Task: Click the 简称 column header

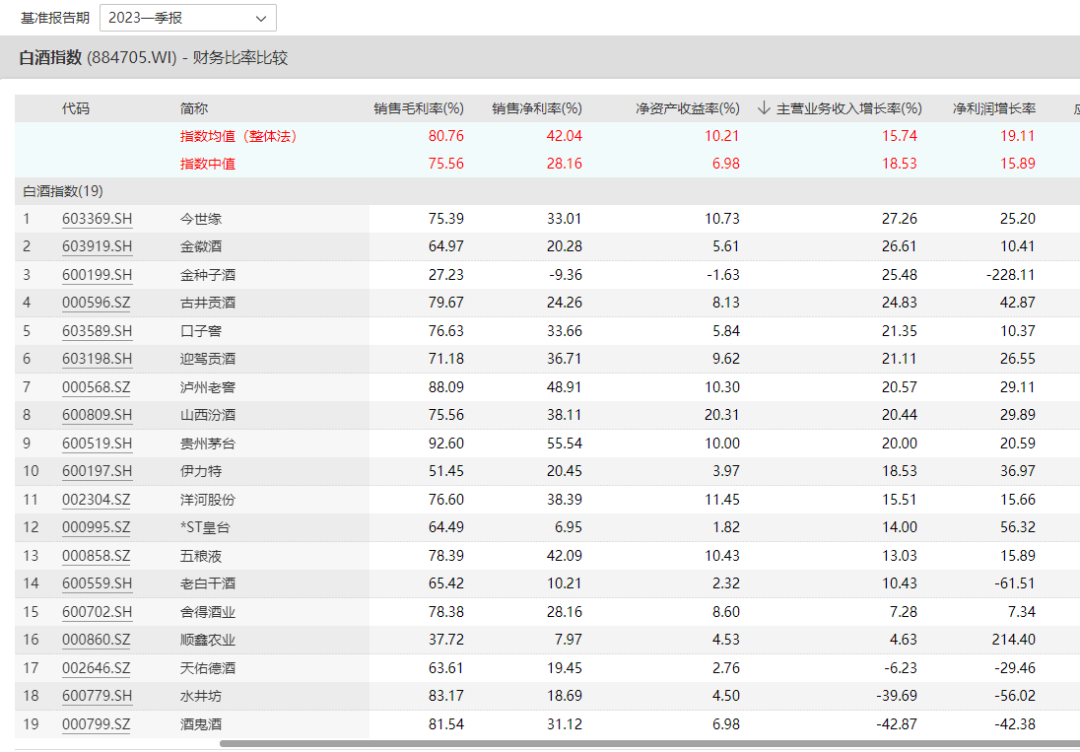Action: pos(194,108)
